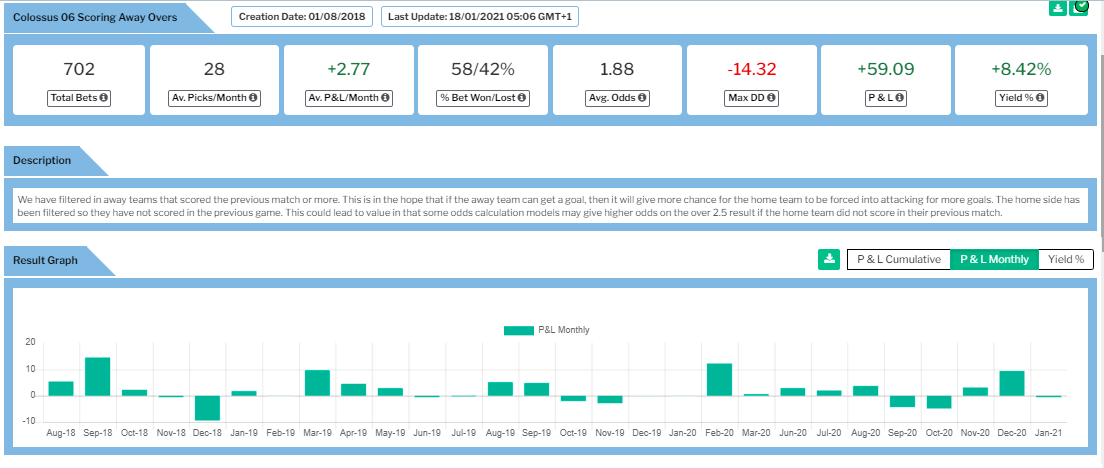Select the P & L Monthly view
This screenshot has width=1104, height=468.
point(994,260)
